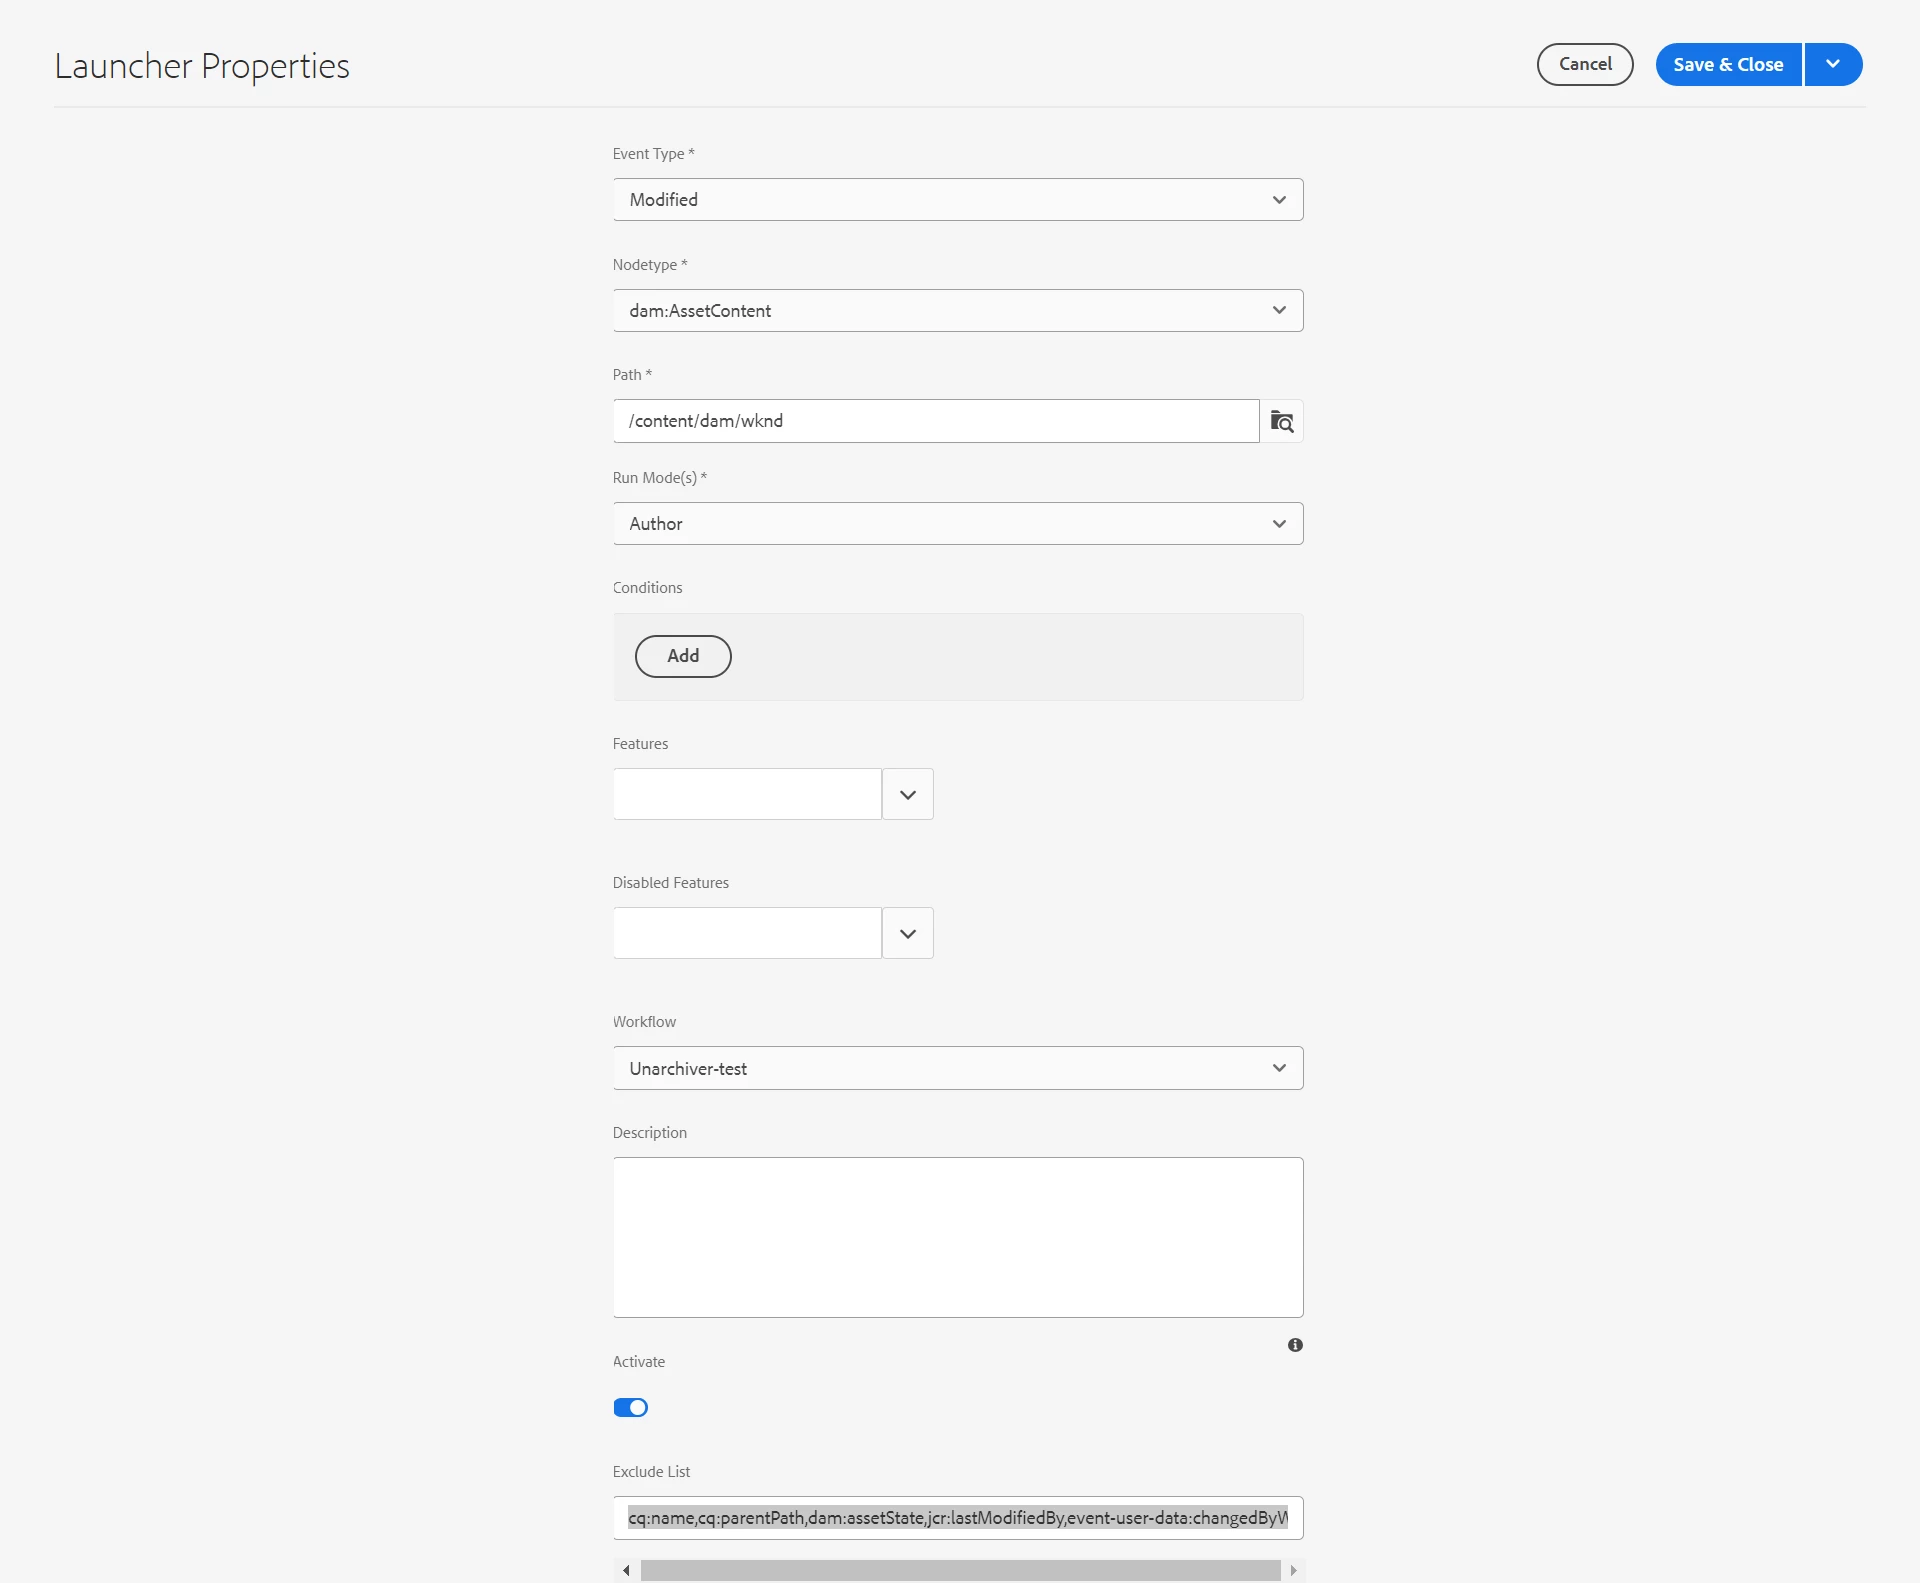Click the info icon above Activate
Image resolution: width=1920 pixels, height=1583 pixels.
[x=1295, y=1345]
